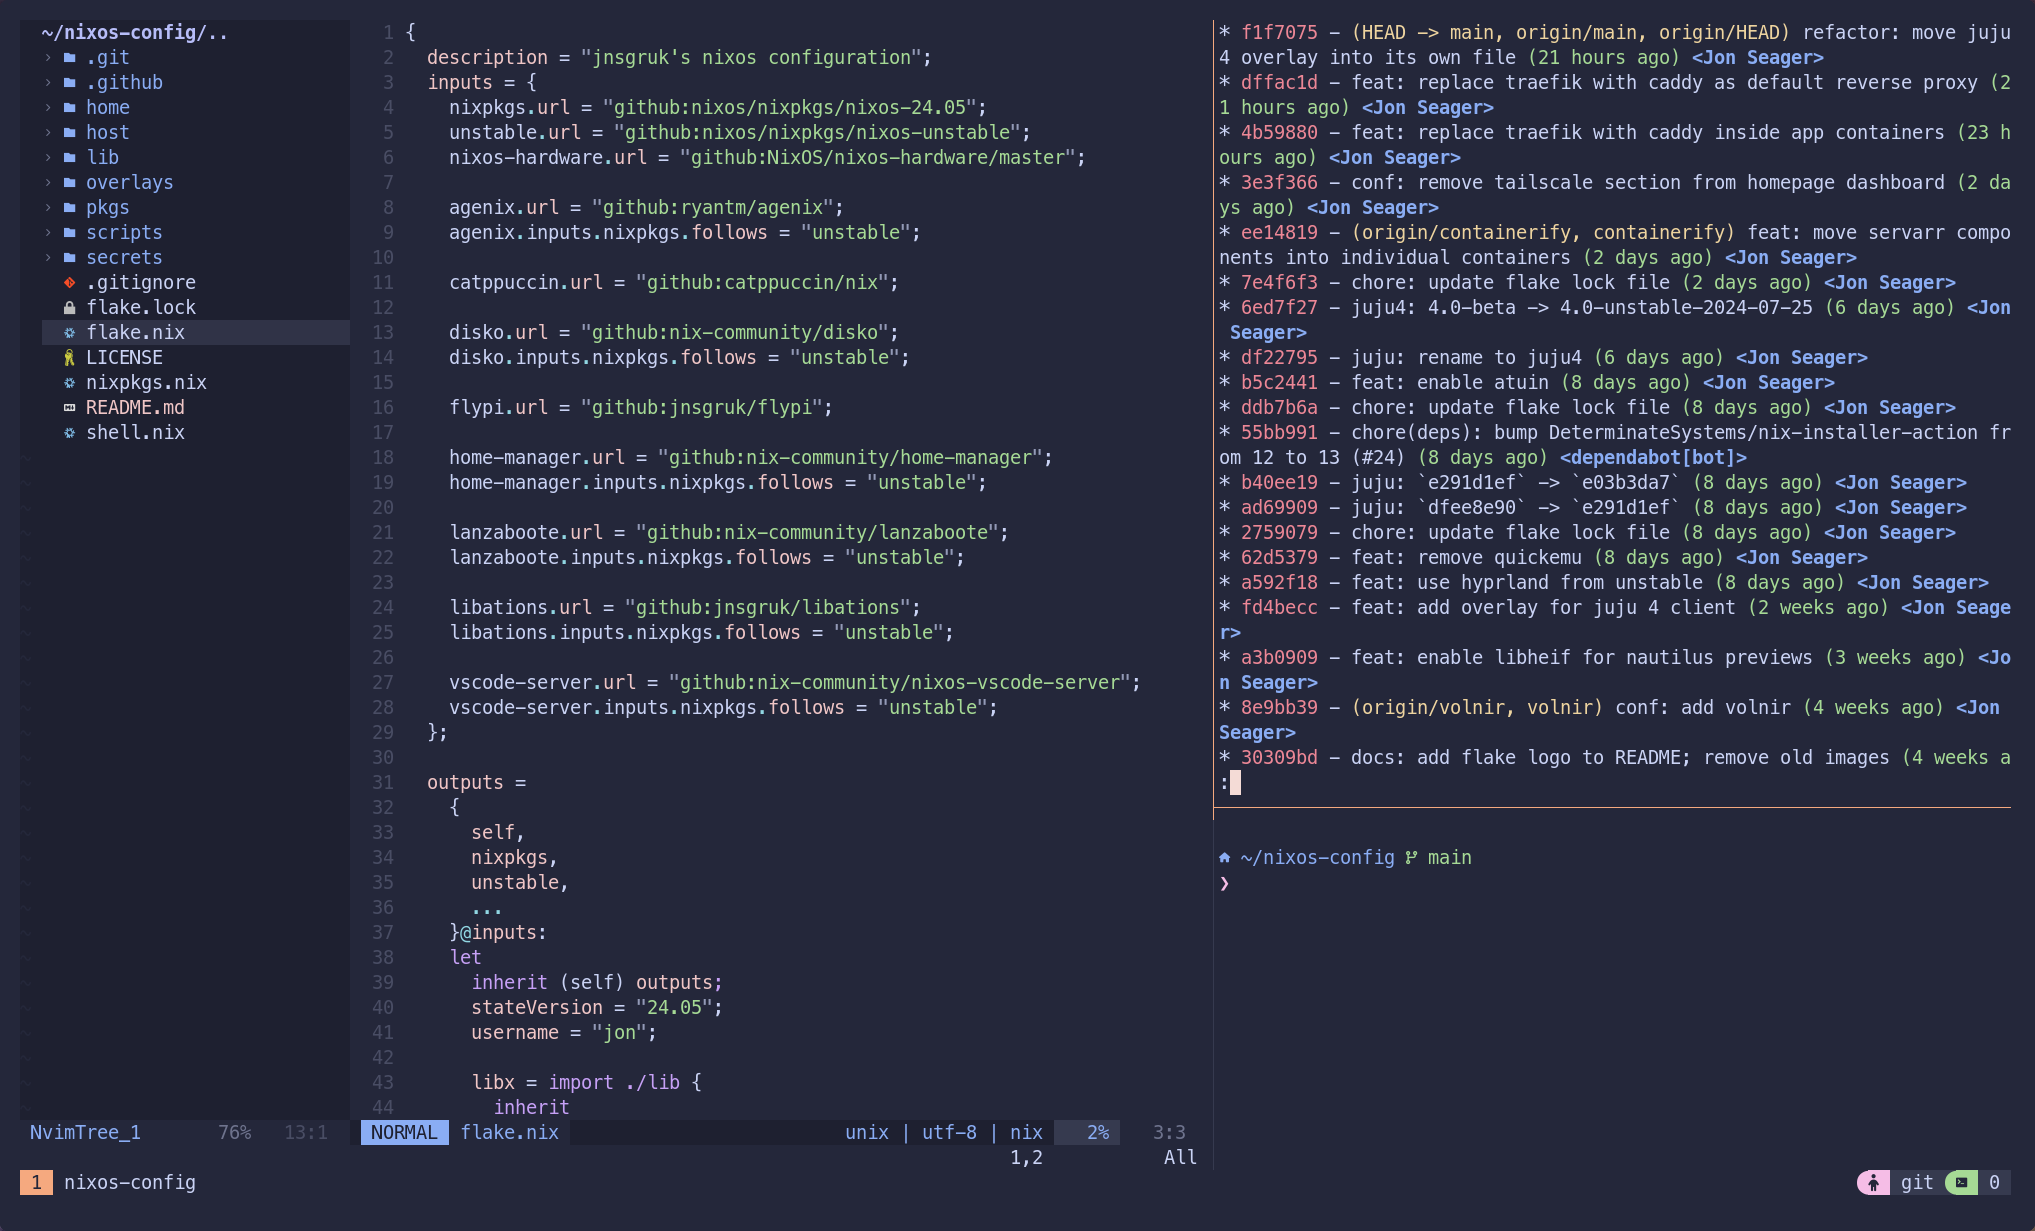Expand the overlays folder chevron
This screenshot has height=1231, width=2035.
(x=48, y=183)
